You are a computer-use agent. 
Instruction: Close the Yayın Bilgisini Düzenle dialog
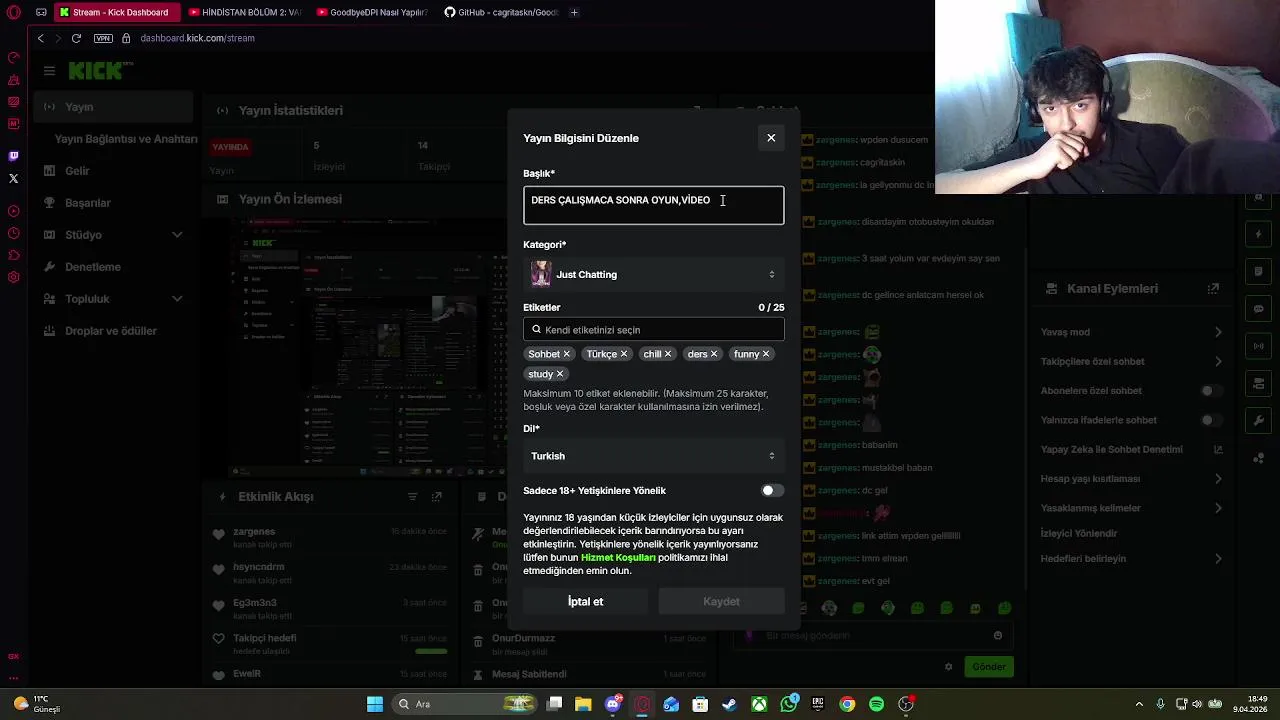(x=771, y=138)
